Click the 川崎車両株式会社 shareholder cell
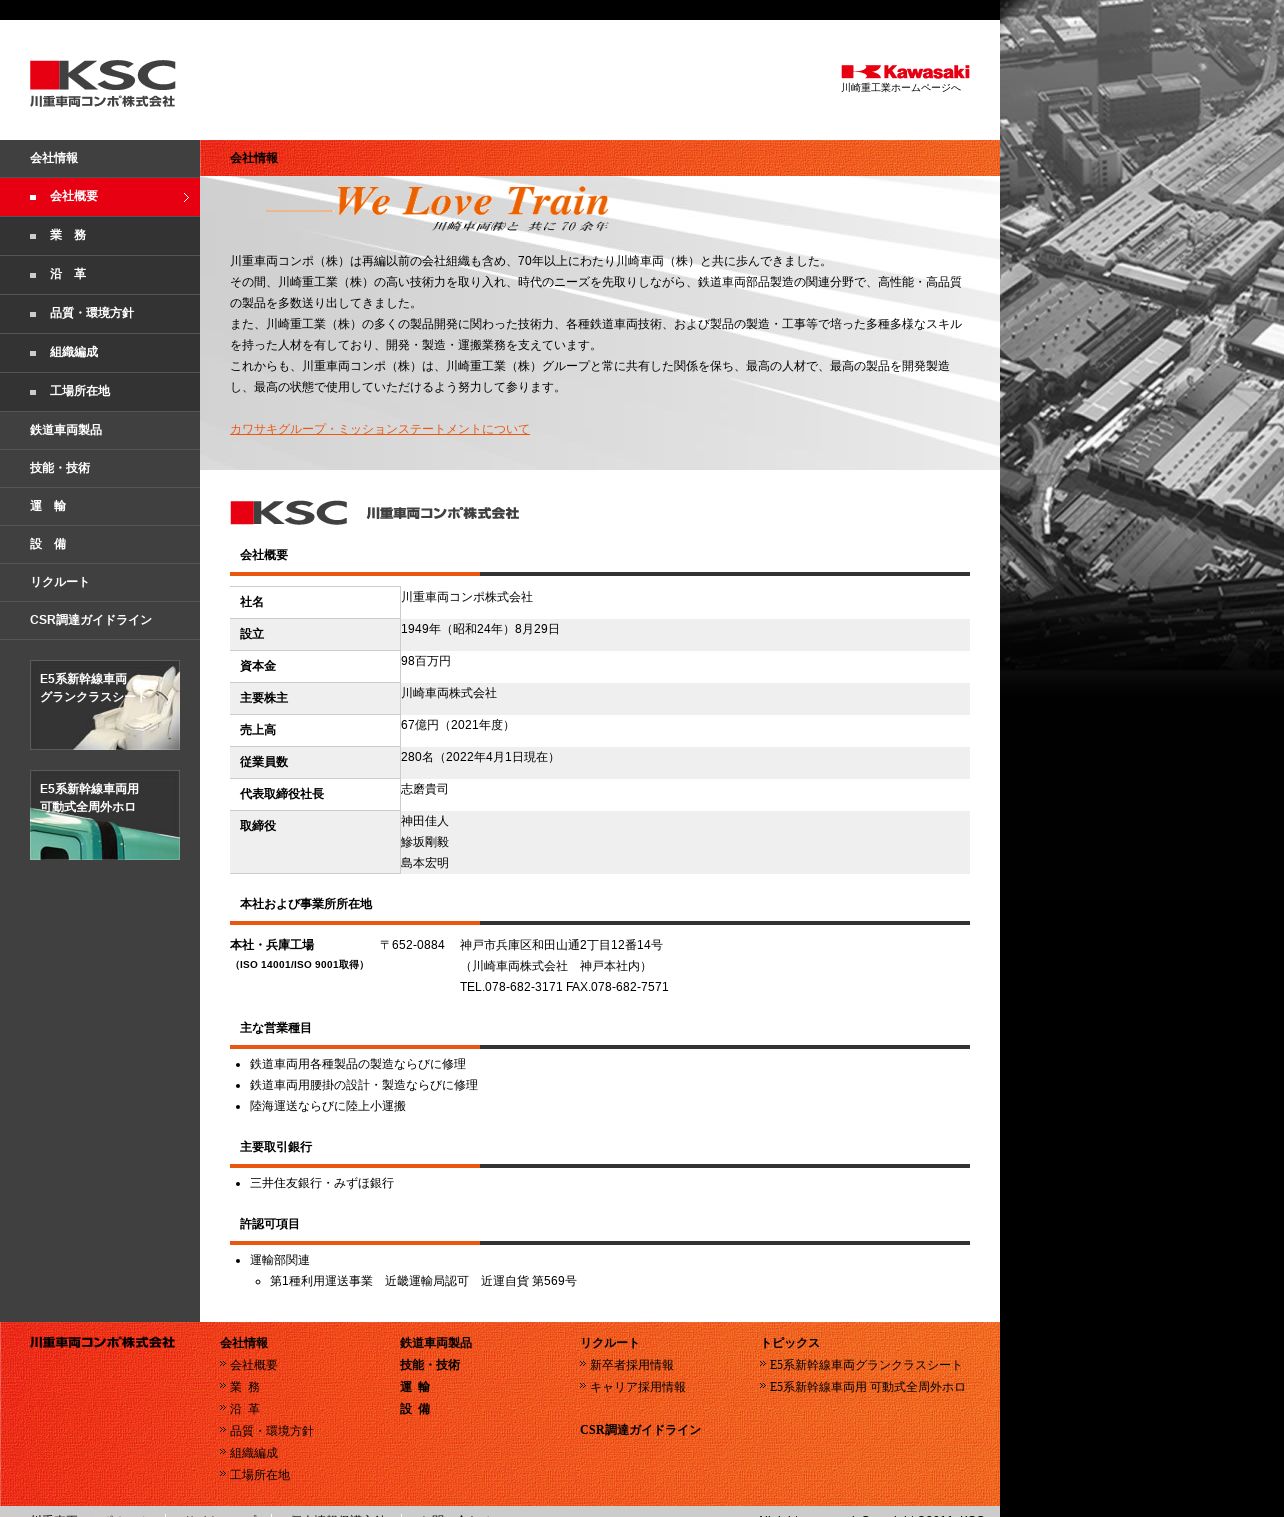This screenshot has width=1284, height=1517. (x=449, y=693)
